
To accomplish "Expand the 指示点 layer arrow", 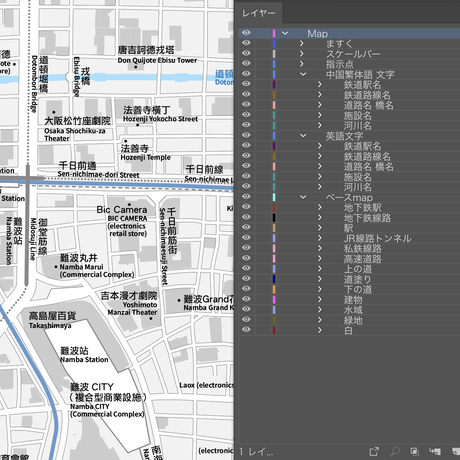I will [x=302, y=63].
